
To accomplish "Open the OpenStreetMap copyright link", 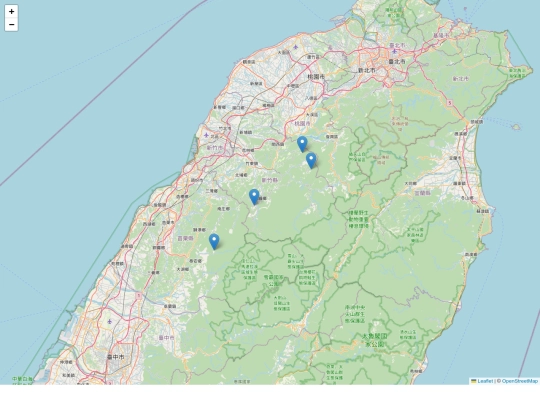I will point(520,381).
